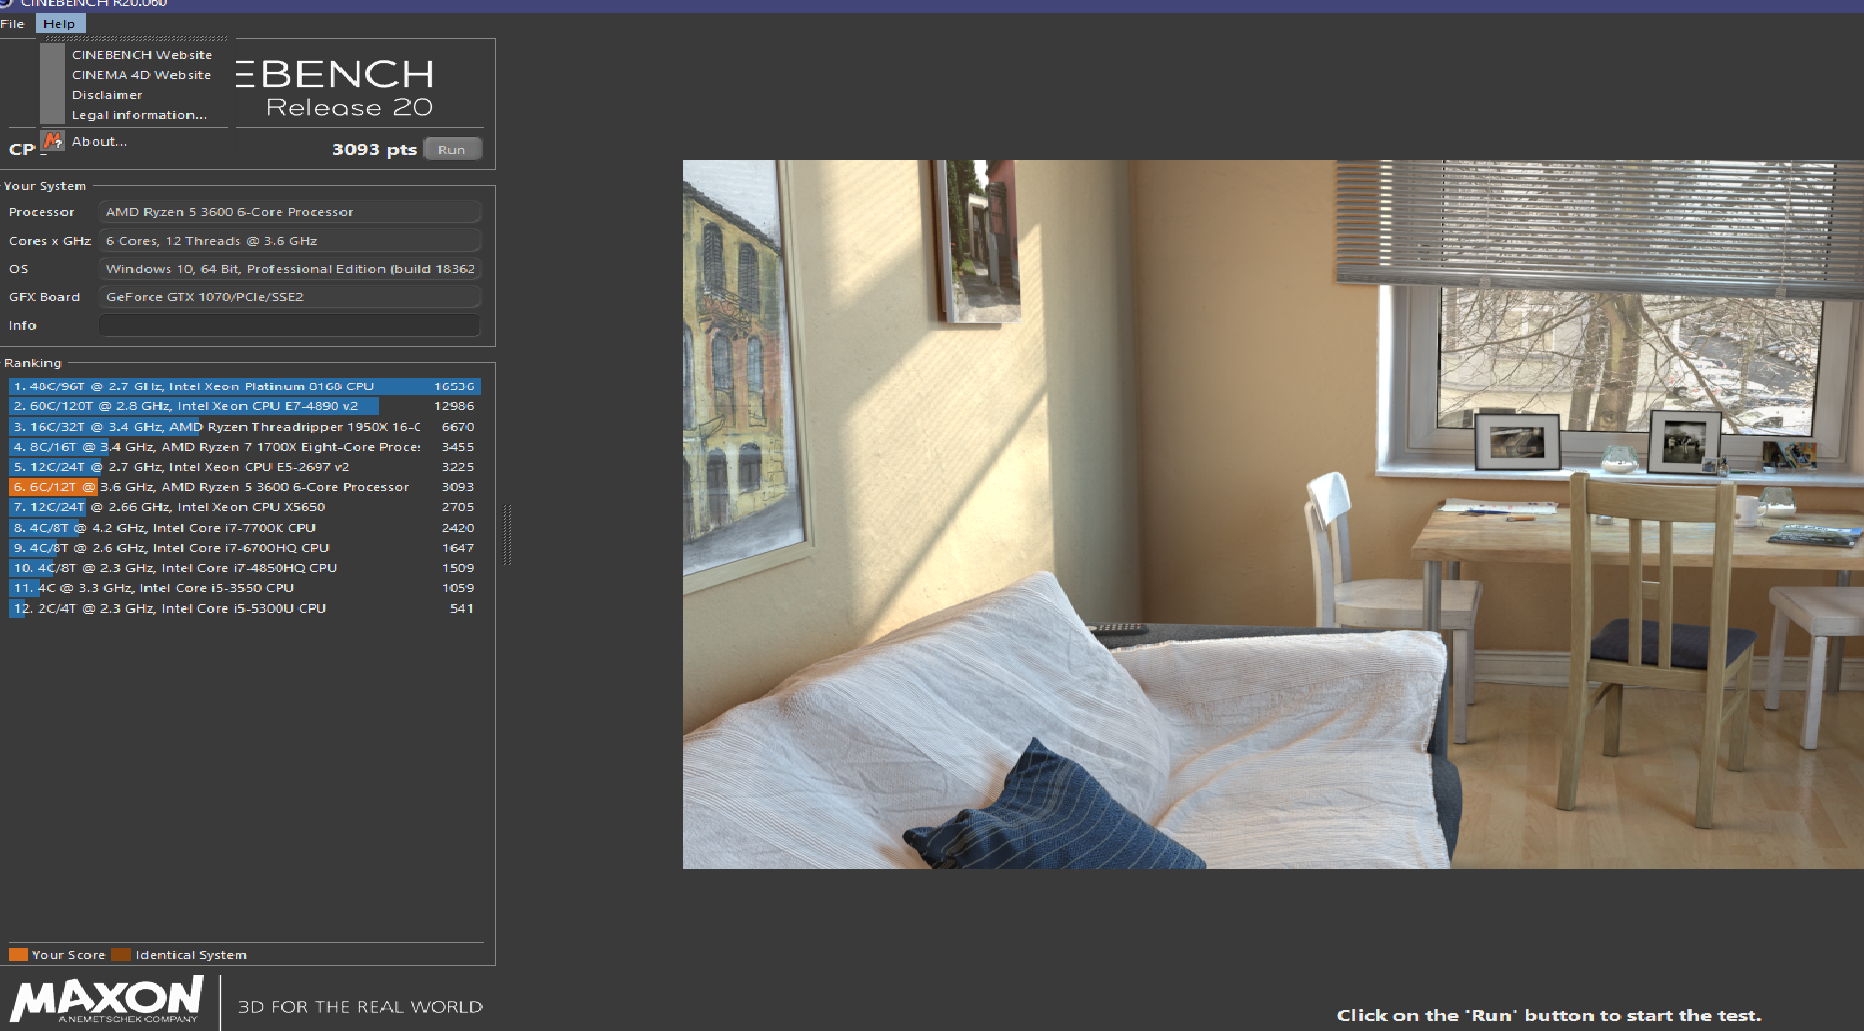
Task: Select ranking row 7 Xeon X5650
Action: (x=245, y=507)
